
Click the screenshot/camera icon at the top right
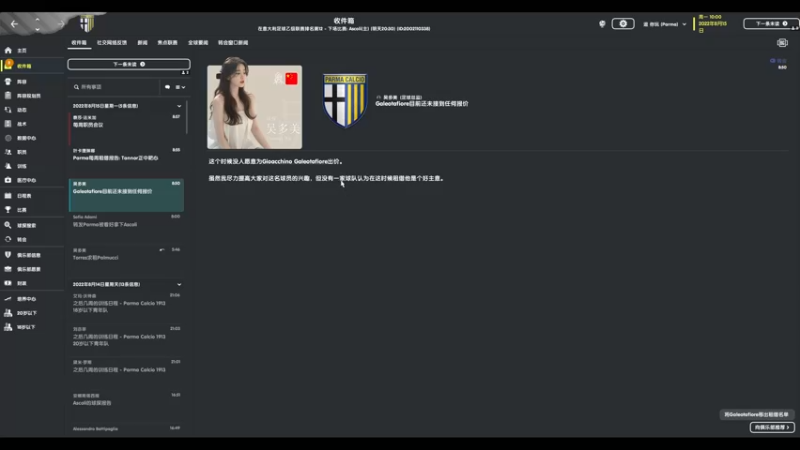coord(782,43)
